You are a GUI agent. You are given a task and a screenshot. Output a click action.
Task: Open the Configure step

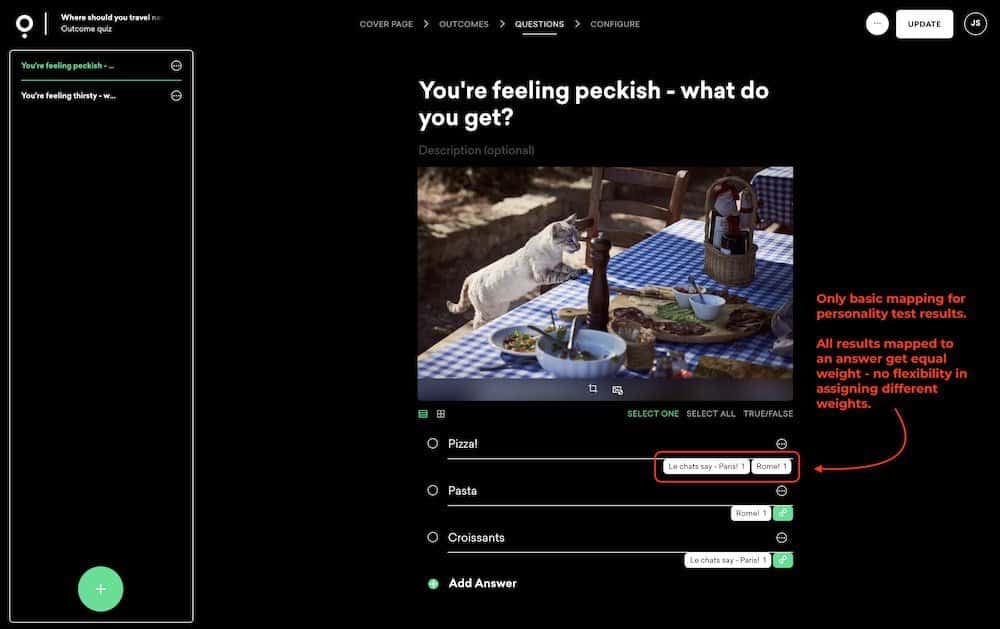pos(615,24)
